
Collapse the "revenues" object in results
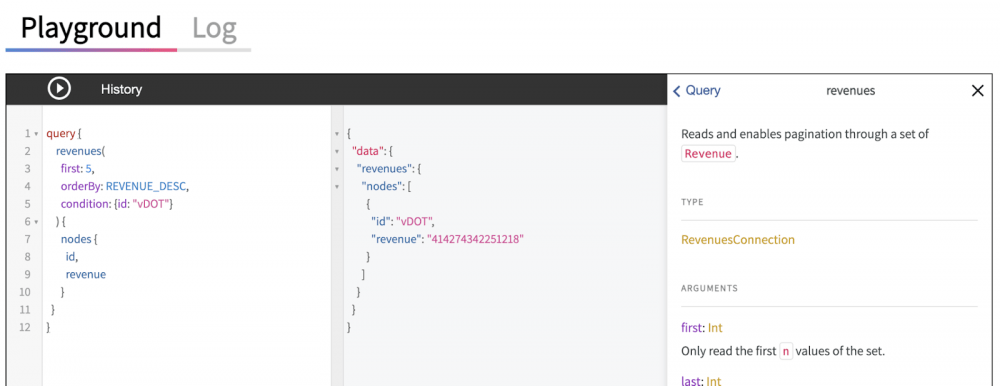tap(337, 169)
